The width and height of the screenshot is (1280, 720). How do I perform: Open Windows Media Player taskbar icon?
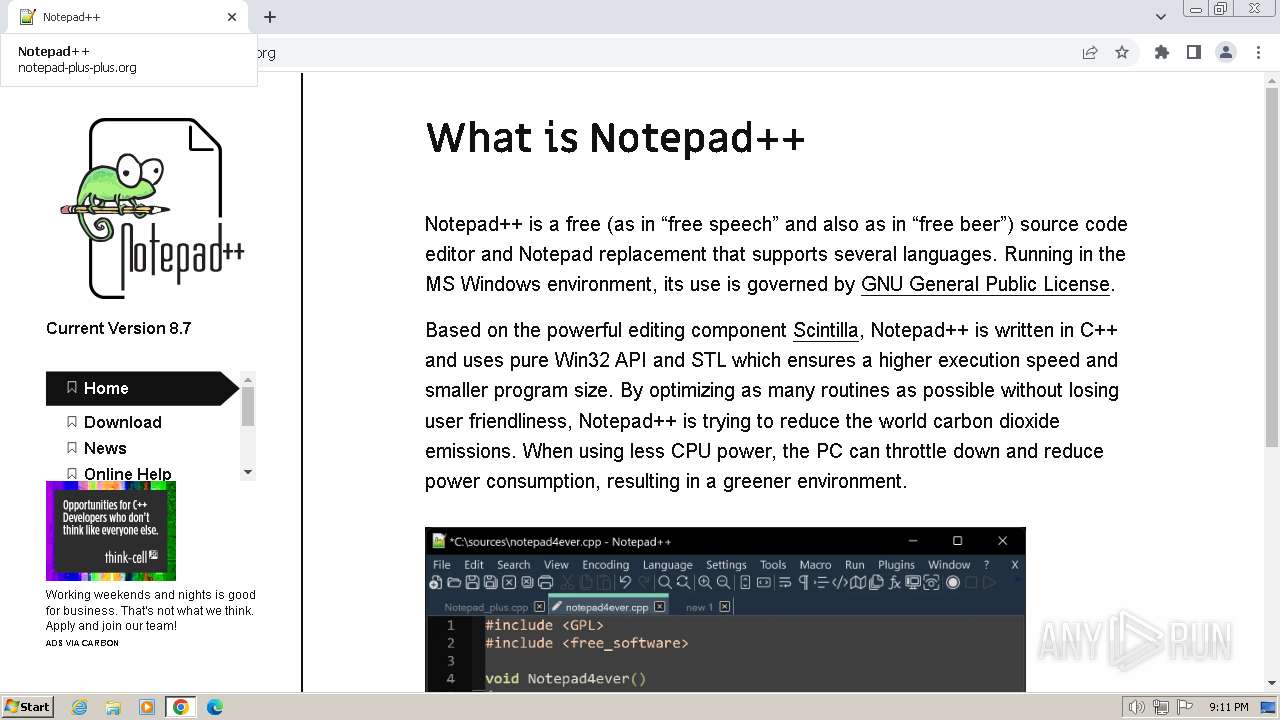[147, 707]
